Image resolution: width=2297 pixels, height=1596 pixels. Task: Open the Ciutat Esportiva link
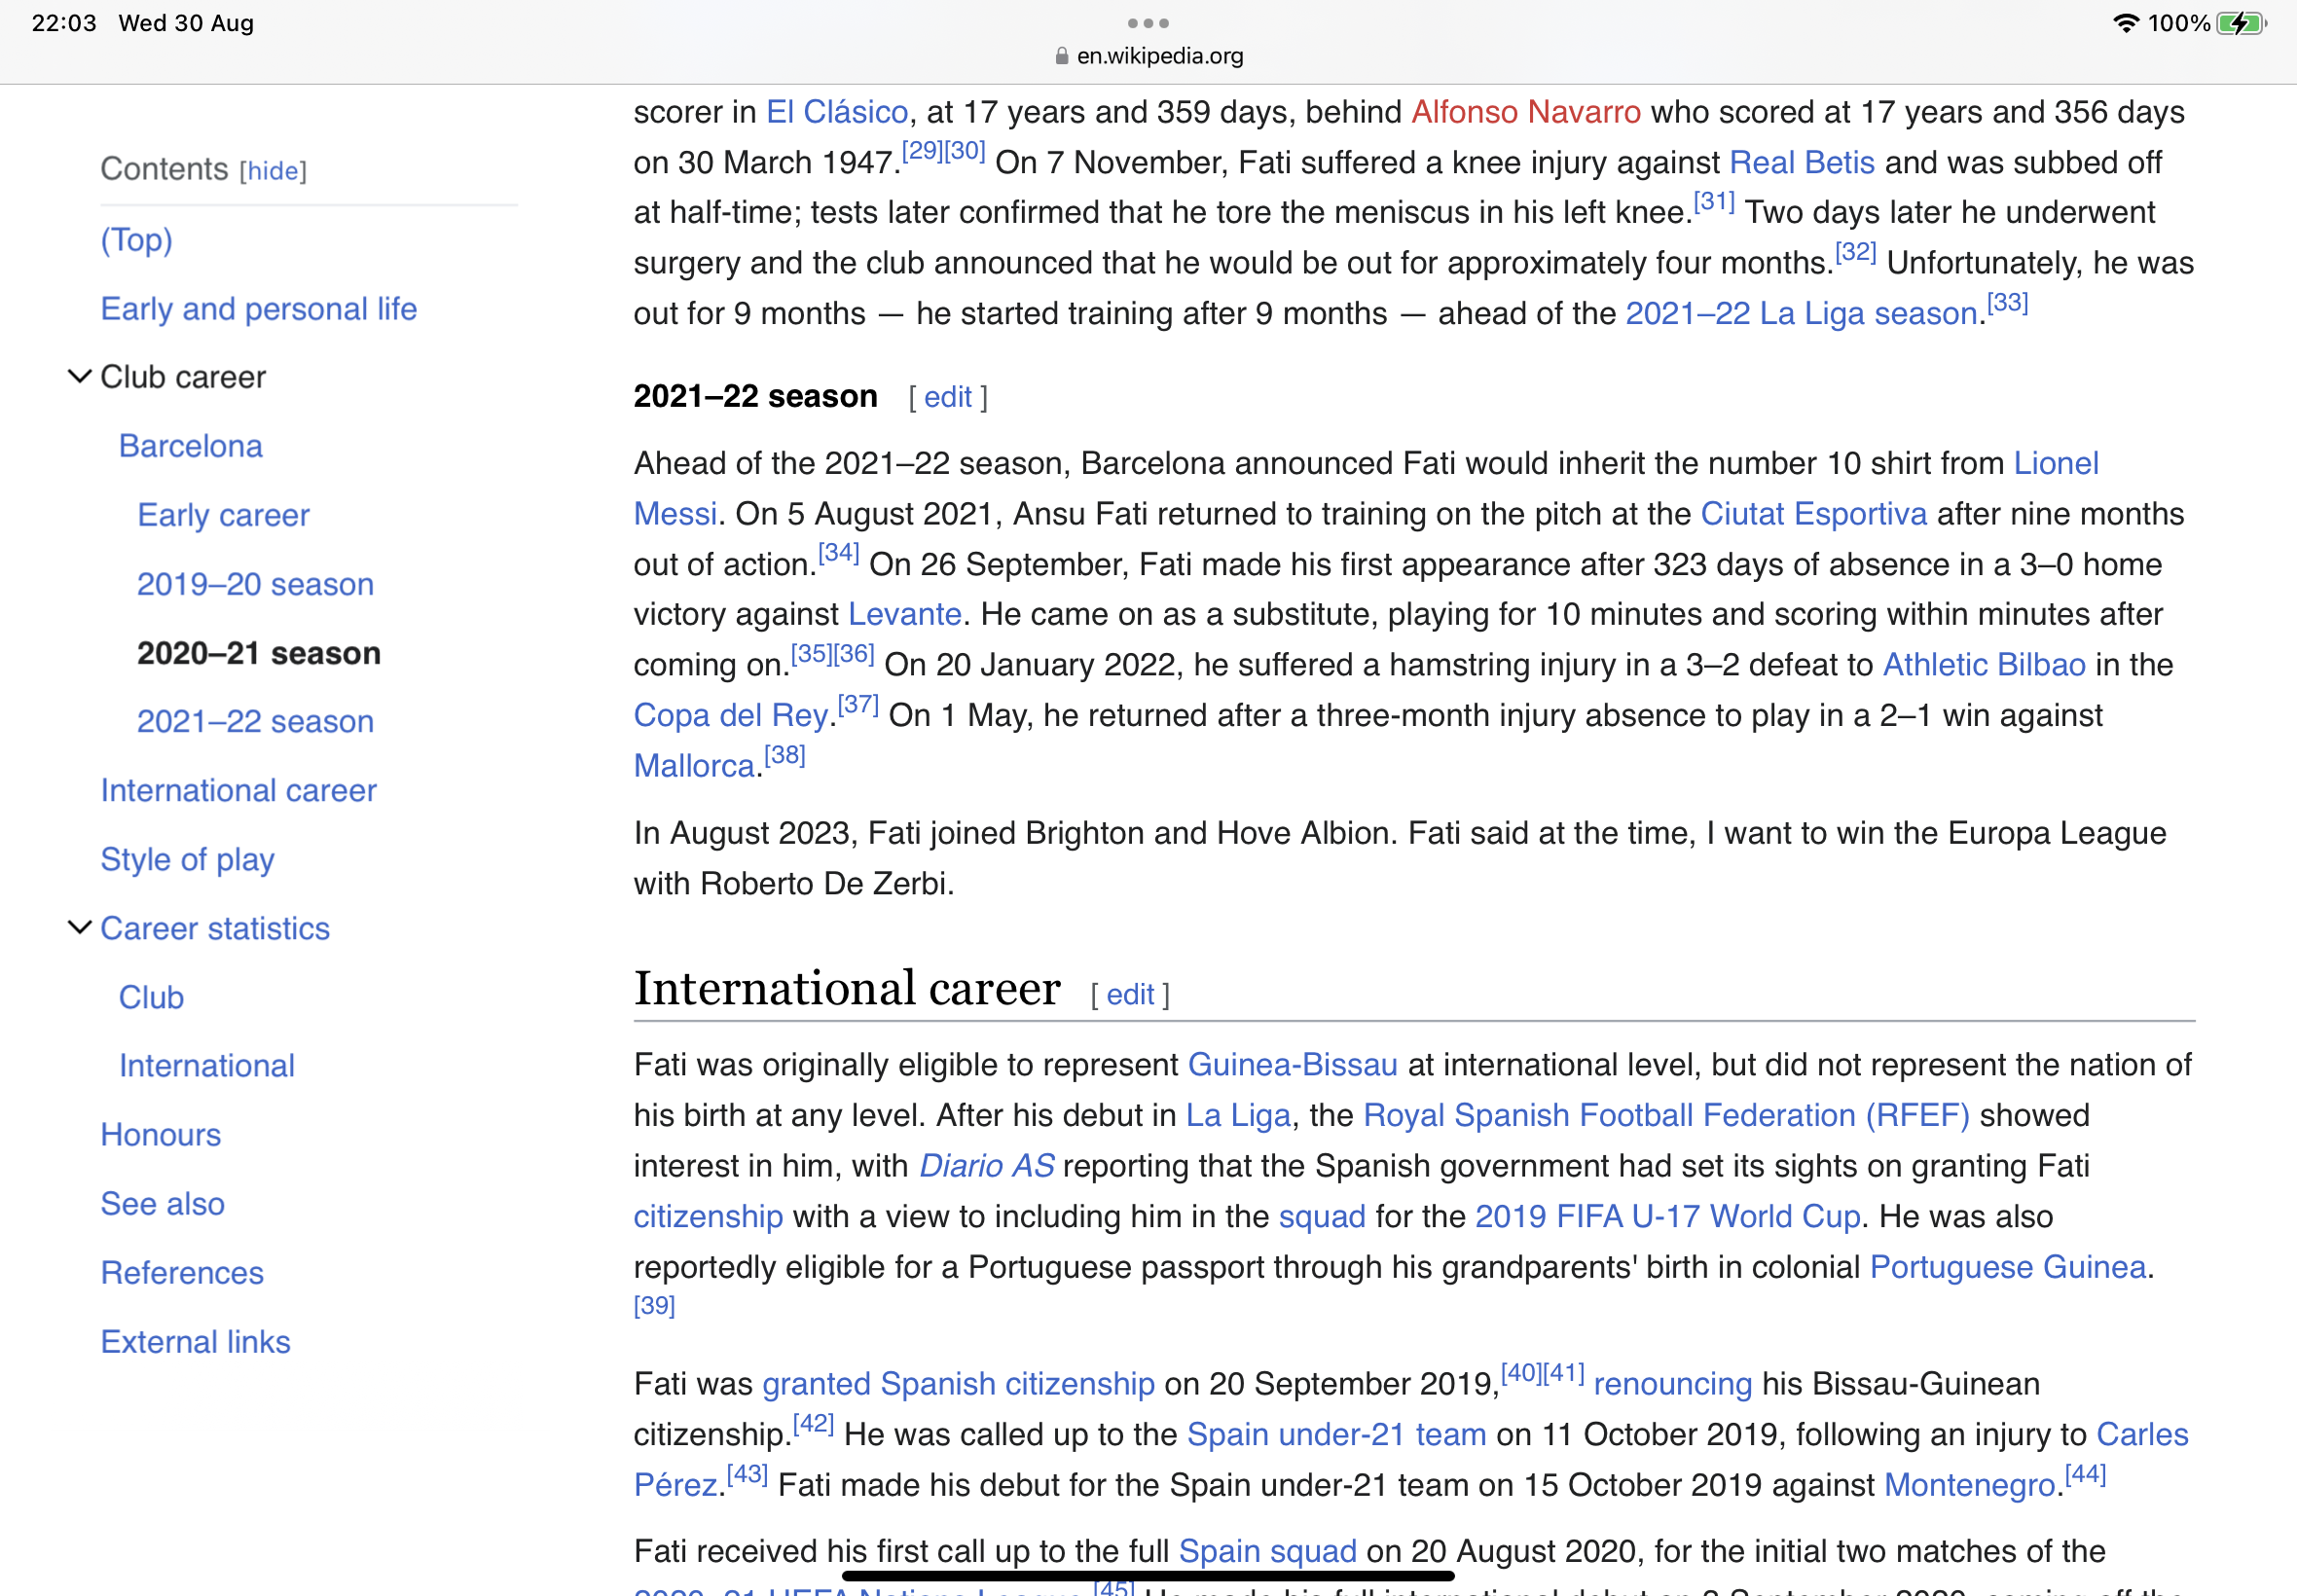tap(1813, 514)
